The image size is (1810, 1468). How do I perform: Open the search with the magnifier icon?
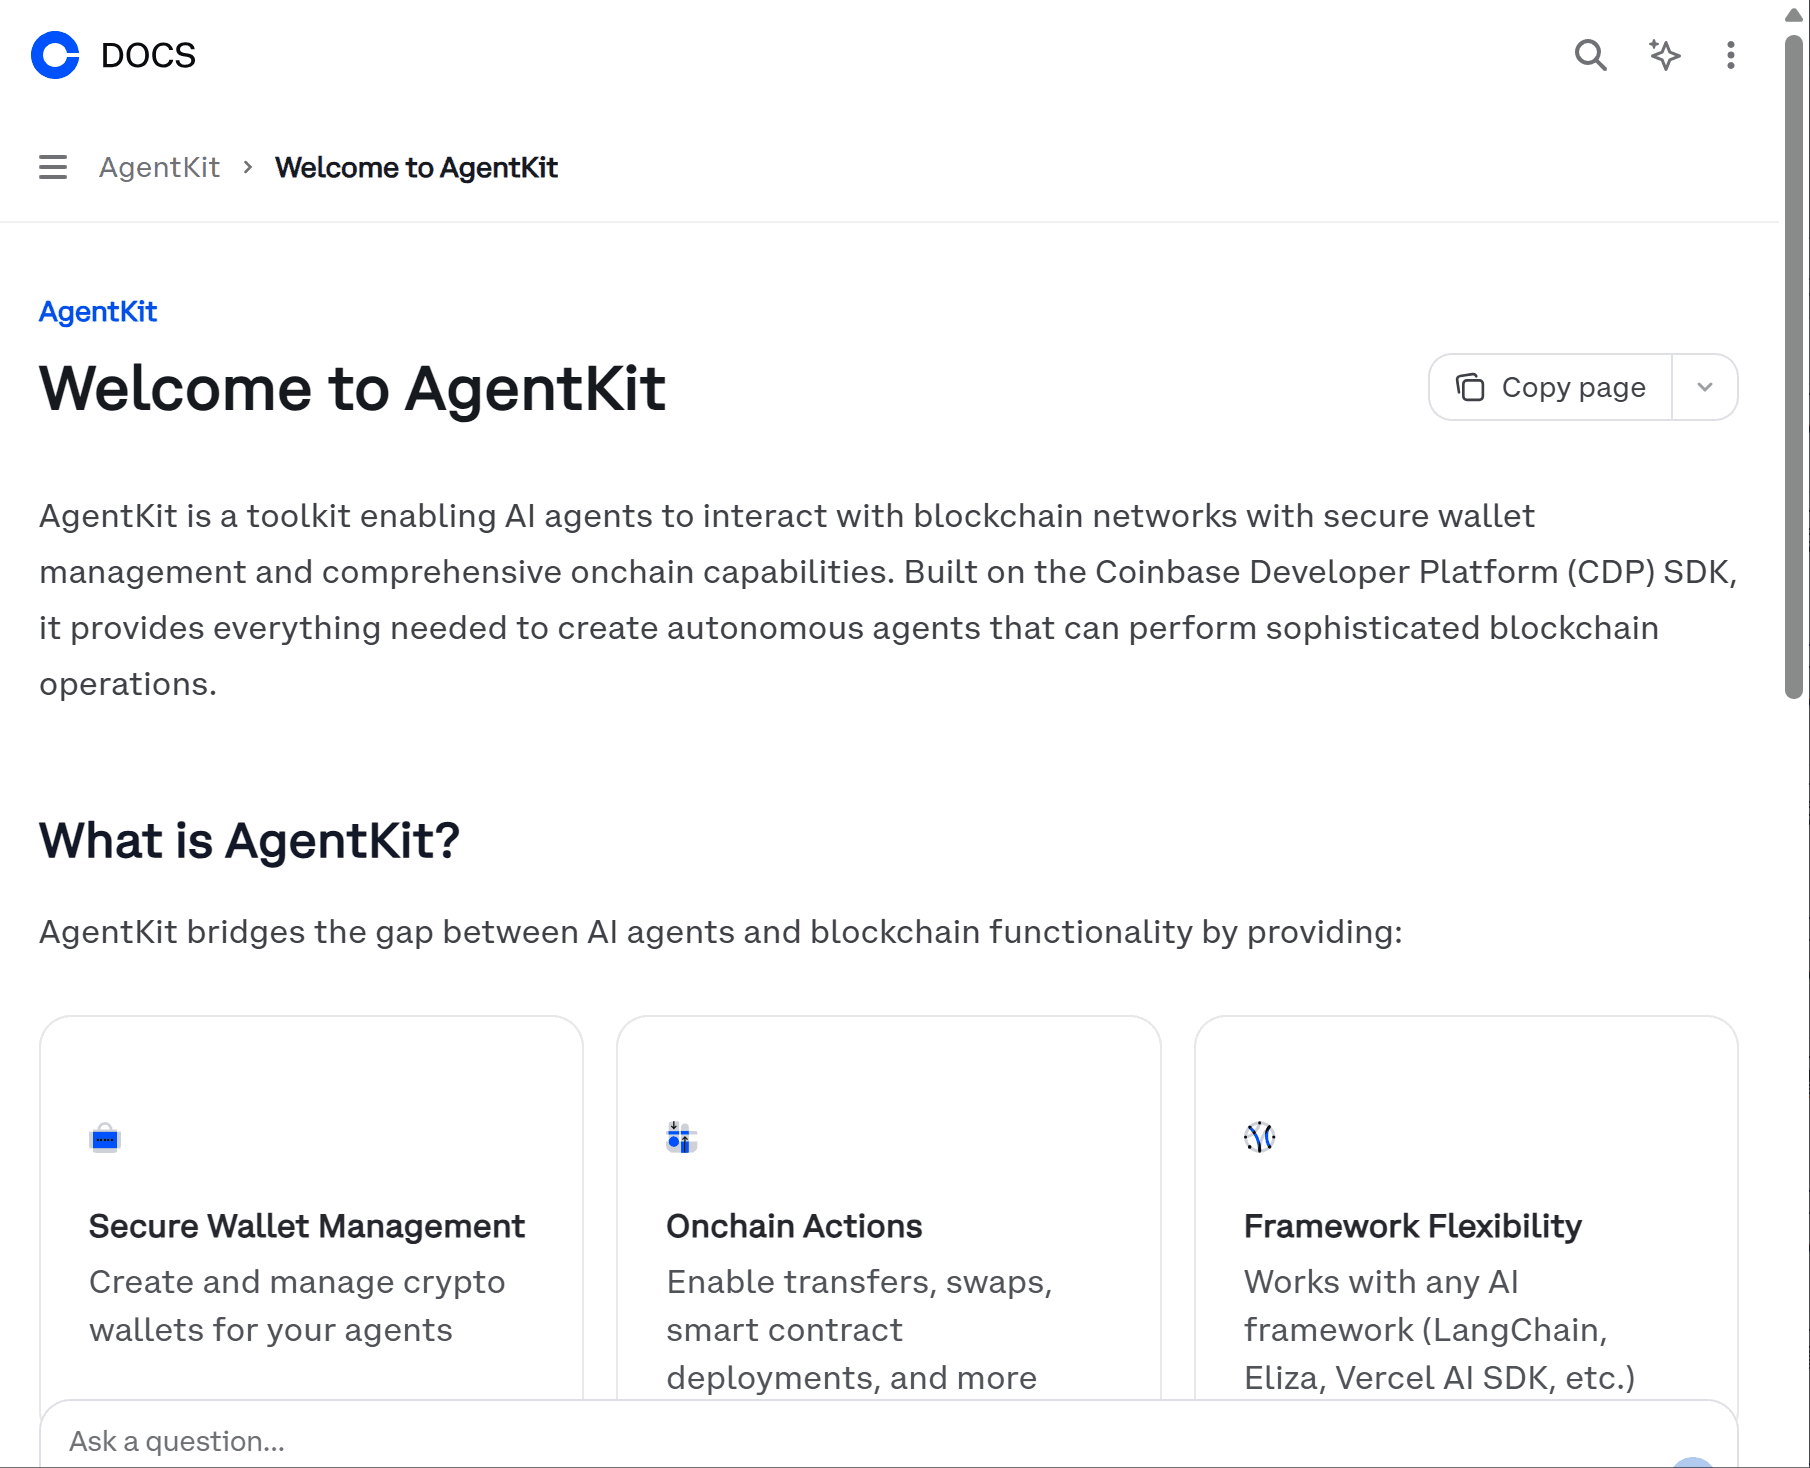[1590, 56]
